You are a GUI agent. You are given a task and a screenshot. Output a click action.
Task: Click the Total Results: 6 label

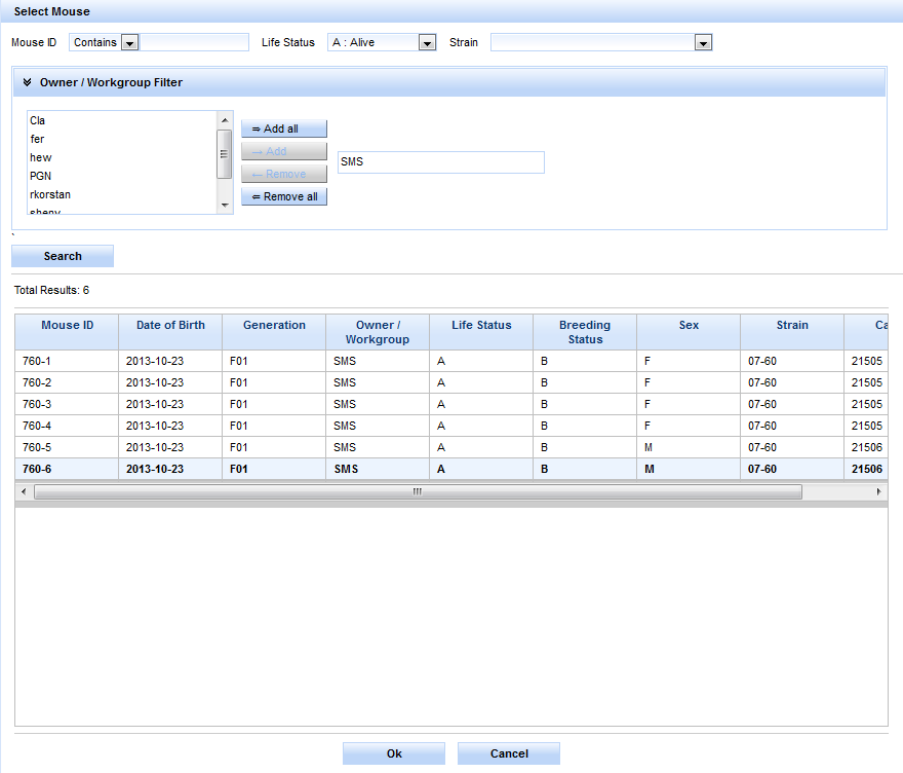[52, 290]
